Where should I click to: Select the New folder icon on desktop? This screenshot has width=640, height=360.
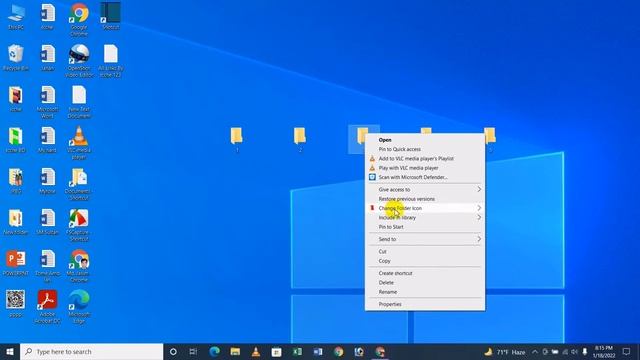pyautogui.click(x=16, y=222)
